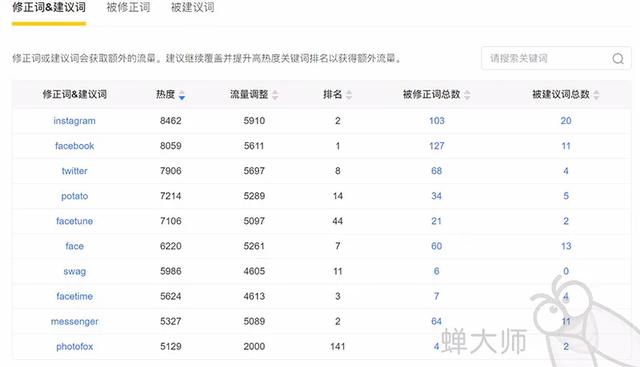Sort by 流量调整 column arrow
The height and width of the screenshot is (367, 640).
click(x=275, y=95)
